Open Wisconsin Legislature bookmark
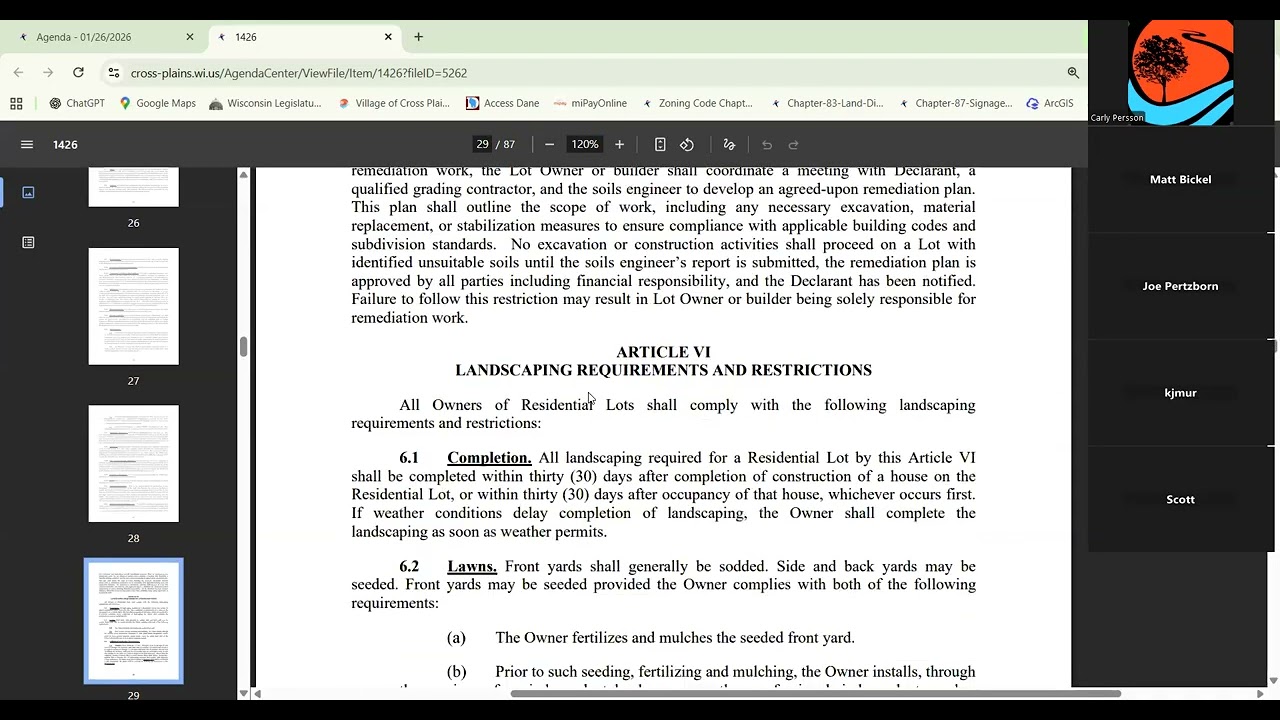This screenshot has height=720, width=1280. pyautogui.click(x=265, y=103)
